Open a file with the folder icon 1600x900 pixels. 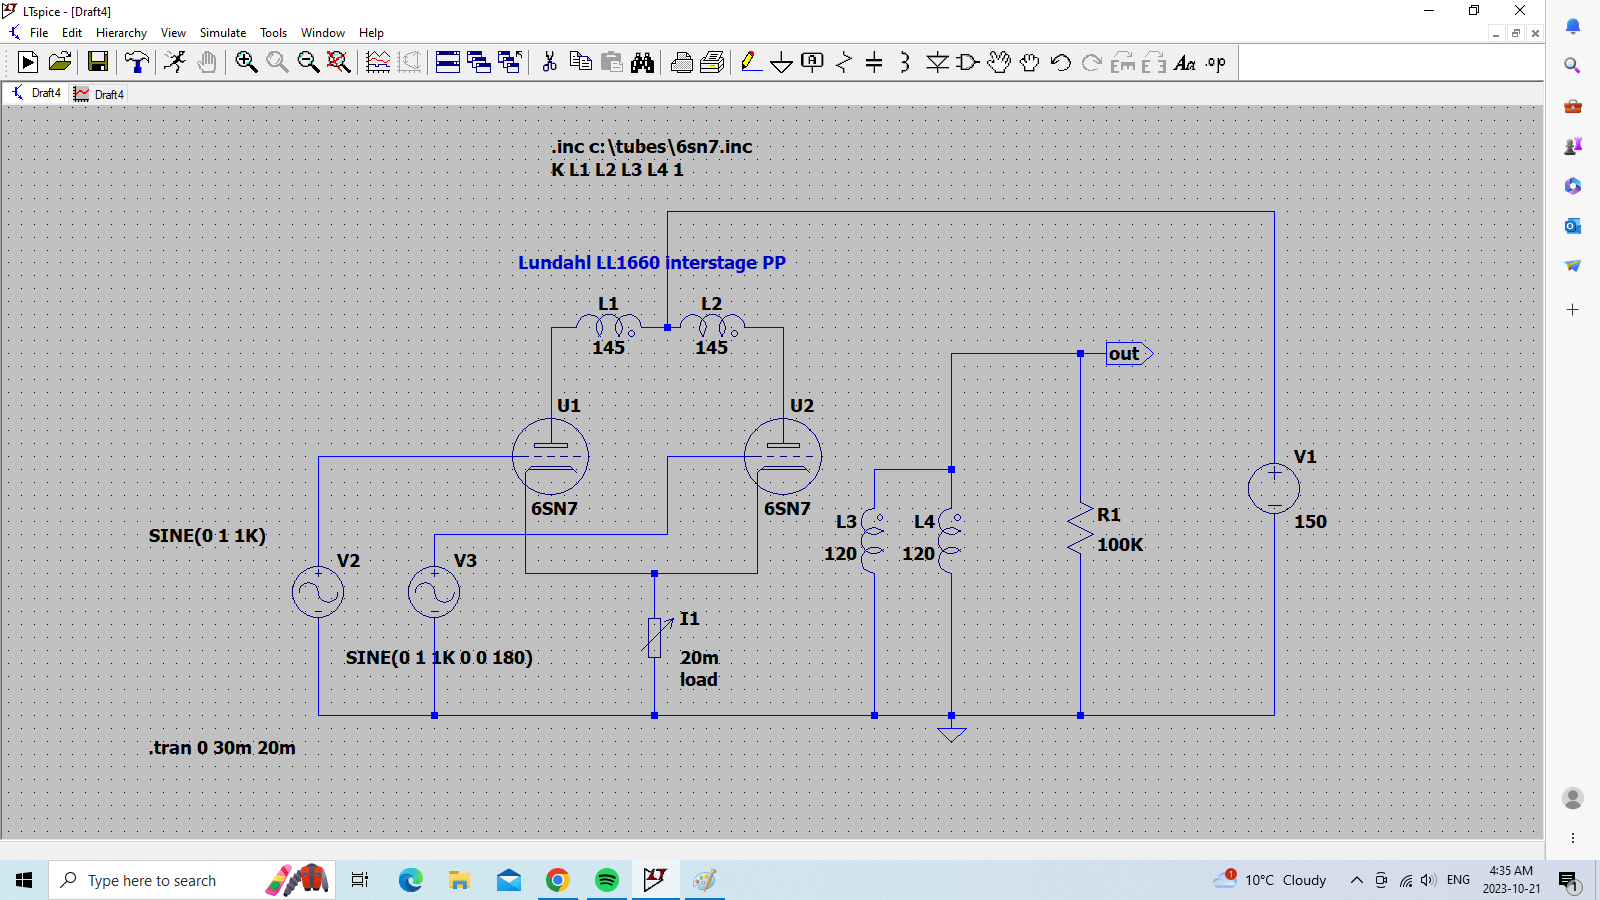(x=60, y=62)
